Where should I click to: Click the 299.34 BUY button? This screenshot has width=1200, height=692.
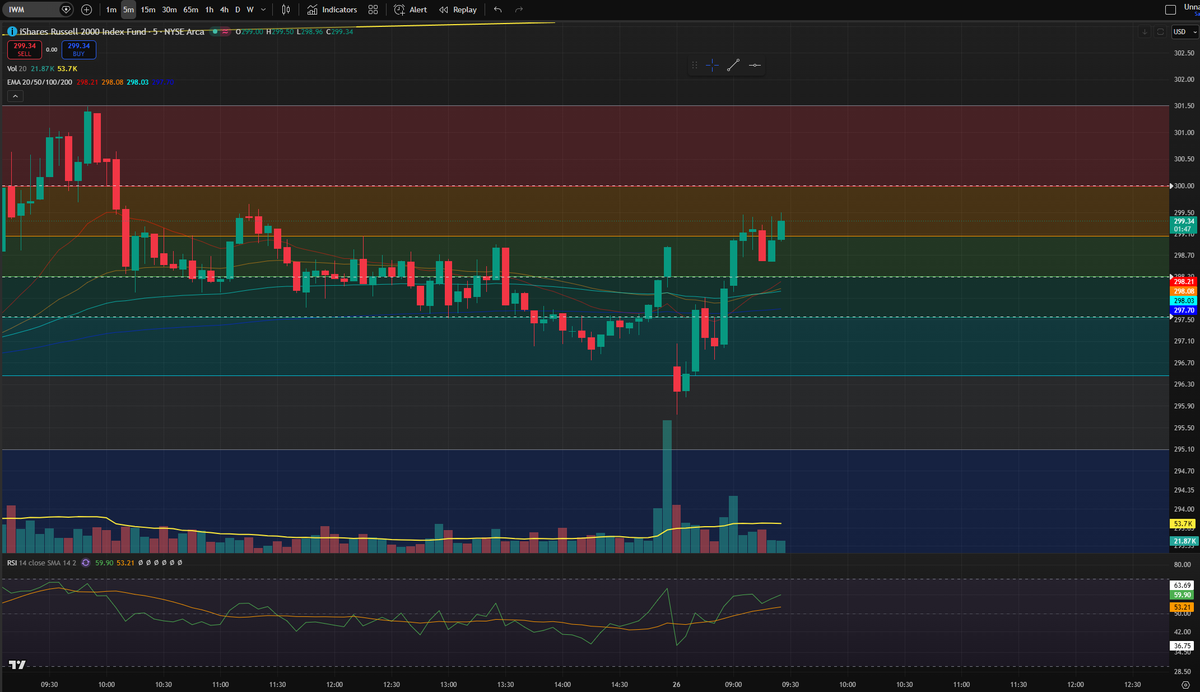[79, 49]
